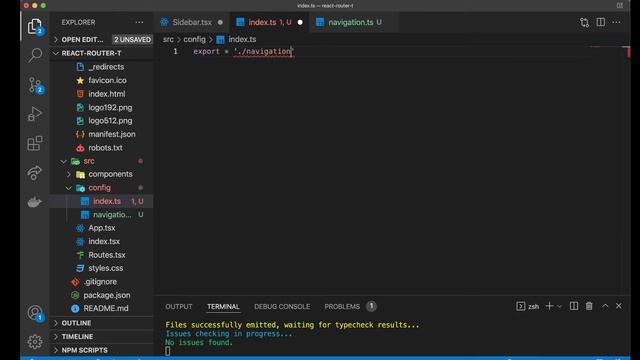Open favicon.ico in the file tree
Viewport: 640px width, 360px height.
tap(107, 80)
